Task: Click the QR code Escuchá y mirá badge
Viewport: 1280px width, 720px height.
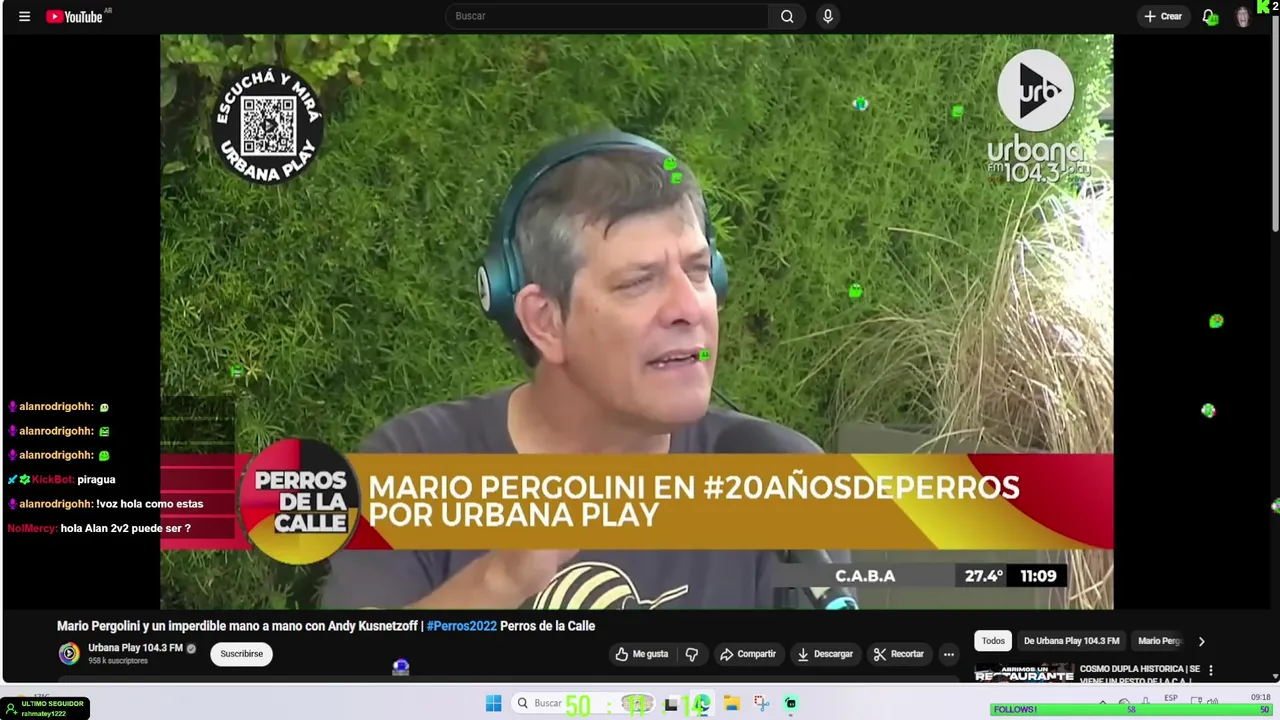Action: point(267,125)
